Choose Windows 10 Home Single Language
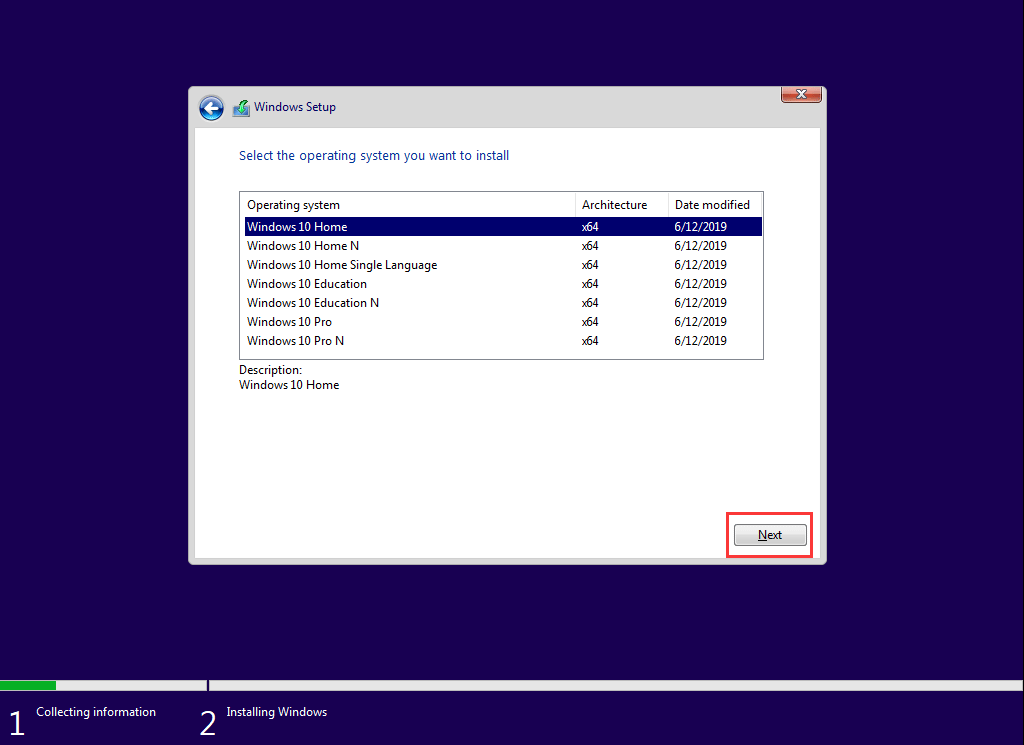 point(342,265)
